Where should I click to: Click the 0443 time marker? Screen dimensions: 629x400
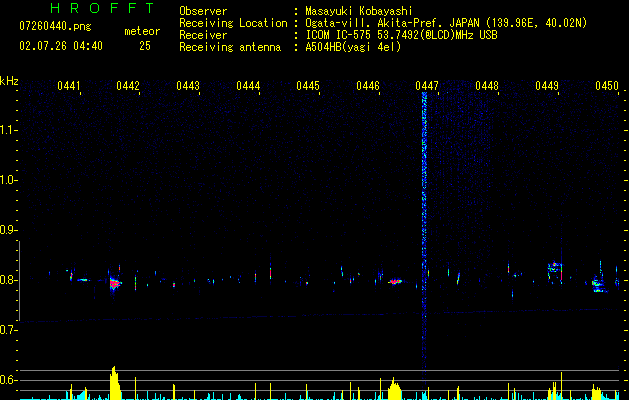tap(188, 85)
